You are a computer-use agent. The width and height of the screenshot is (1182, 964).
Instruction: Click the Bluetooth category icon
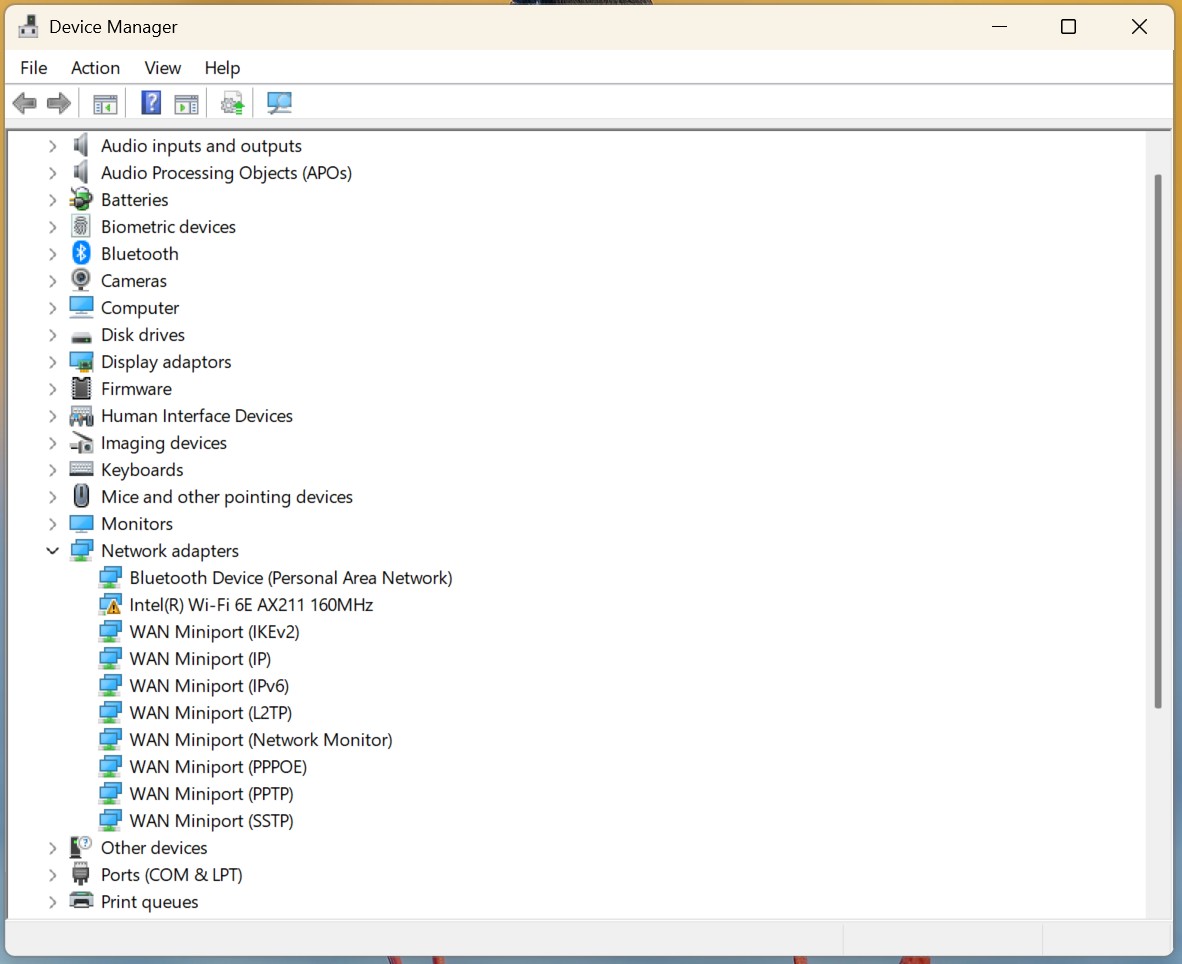tap(80, 253)
